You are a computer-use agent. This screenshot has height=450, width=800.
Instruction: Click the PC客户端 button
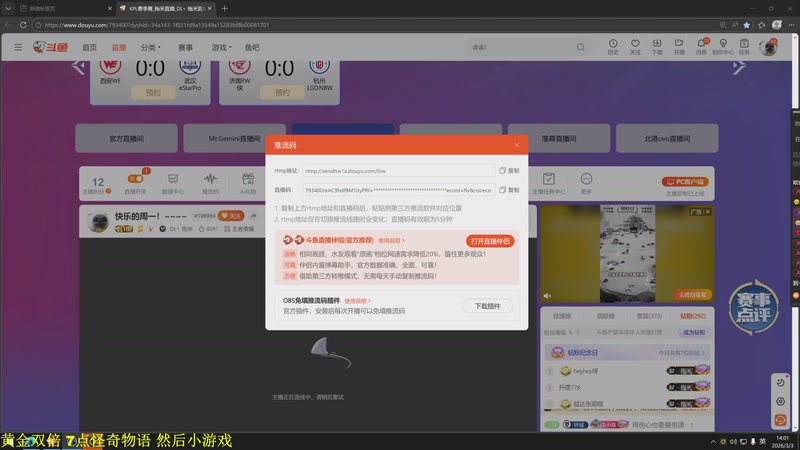(685, 182)
